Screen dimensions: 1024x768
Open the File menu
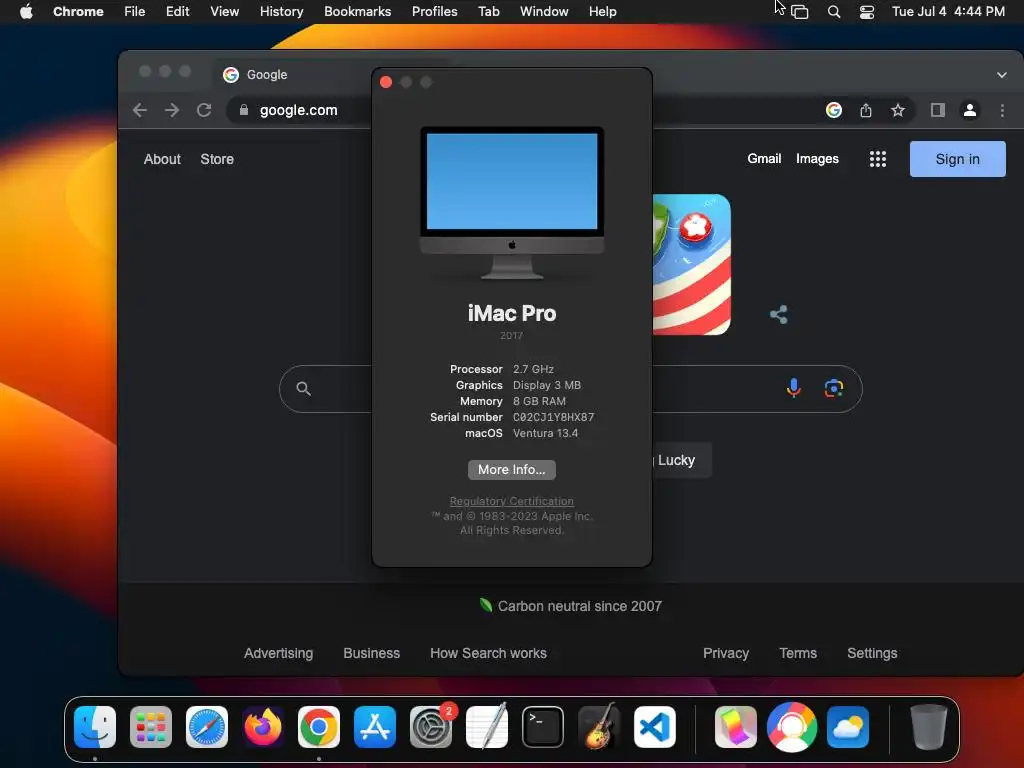135,11
